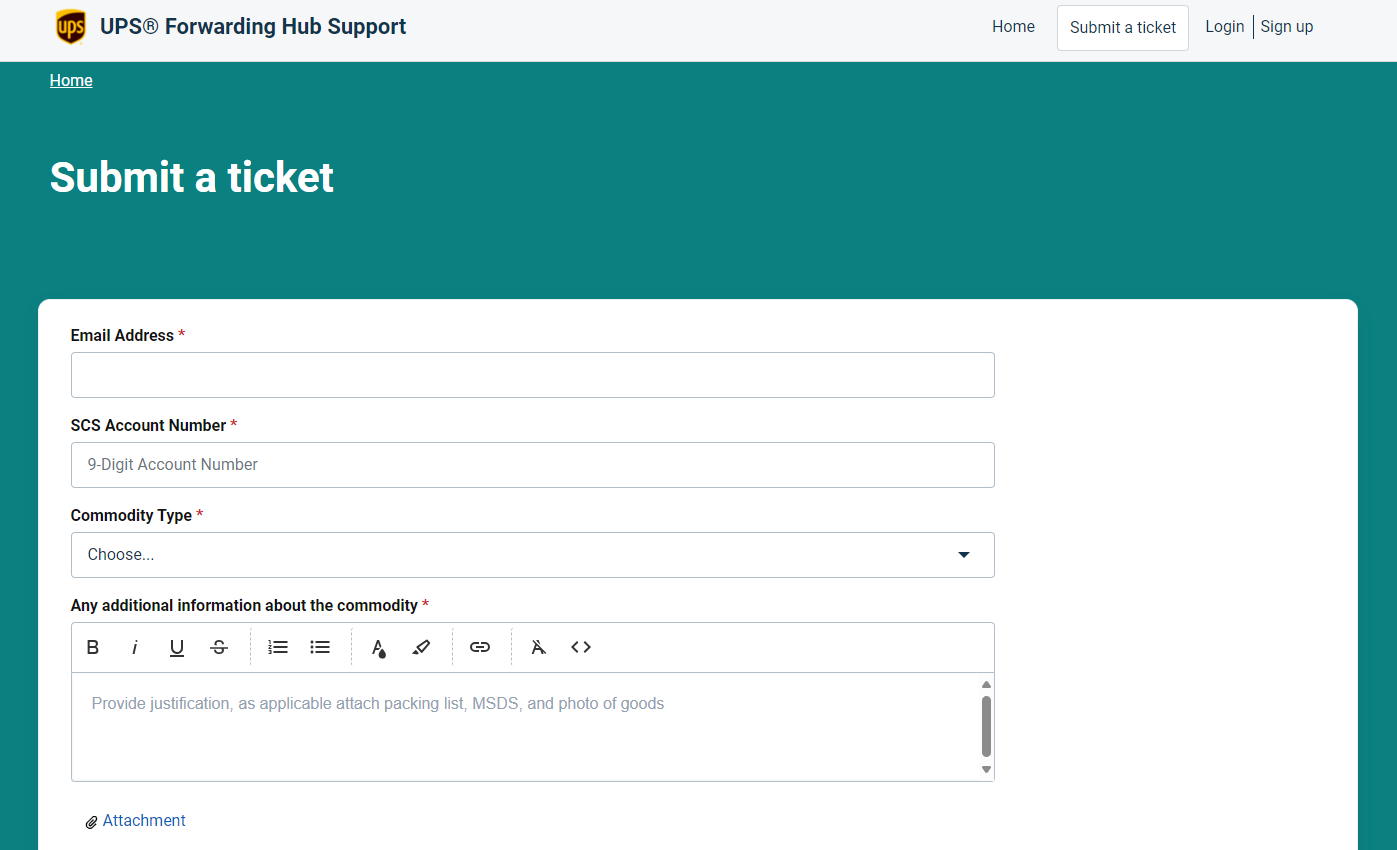This screenshot has height=850, width=1397.
Task: Click into the additional information text area
Action: click(525, 727)
